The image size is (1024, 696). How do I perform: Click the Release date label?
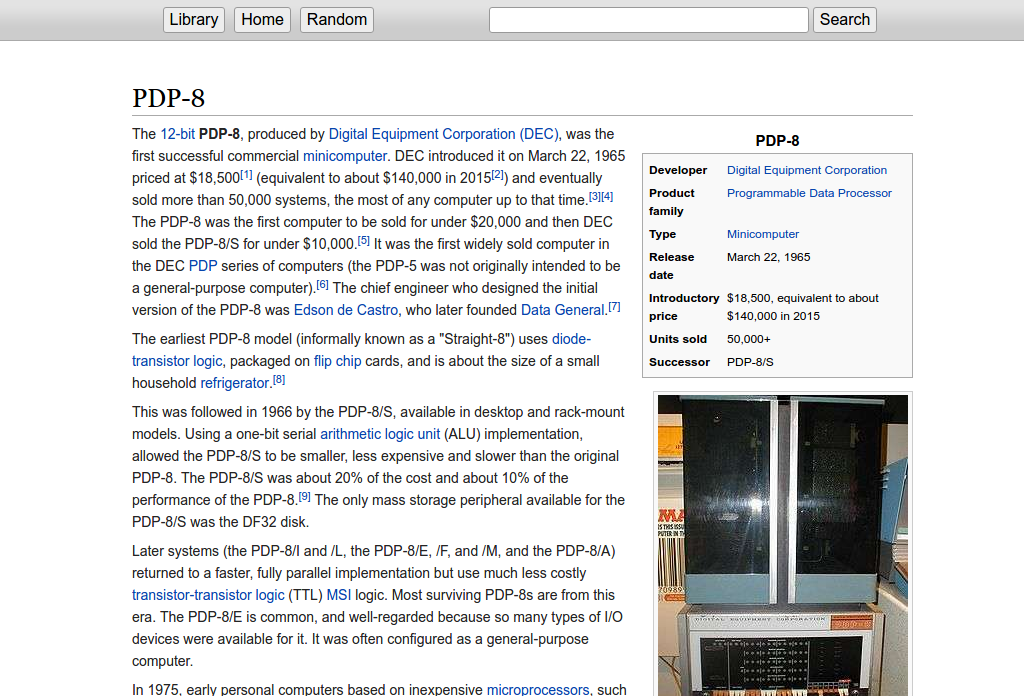click(671, 266)
